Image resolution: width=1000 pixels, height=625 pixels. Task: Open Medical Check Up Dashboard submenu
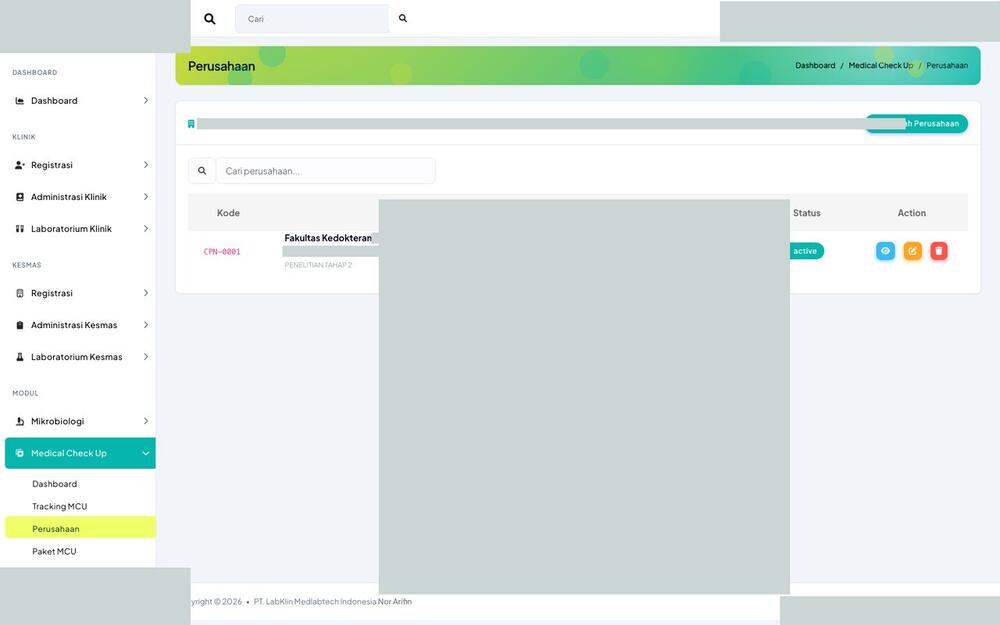[55, 484]
